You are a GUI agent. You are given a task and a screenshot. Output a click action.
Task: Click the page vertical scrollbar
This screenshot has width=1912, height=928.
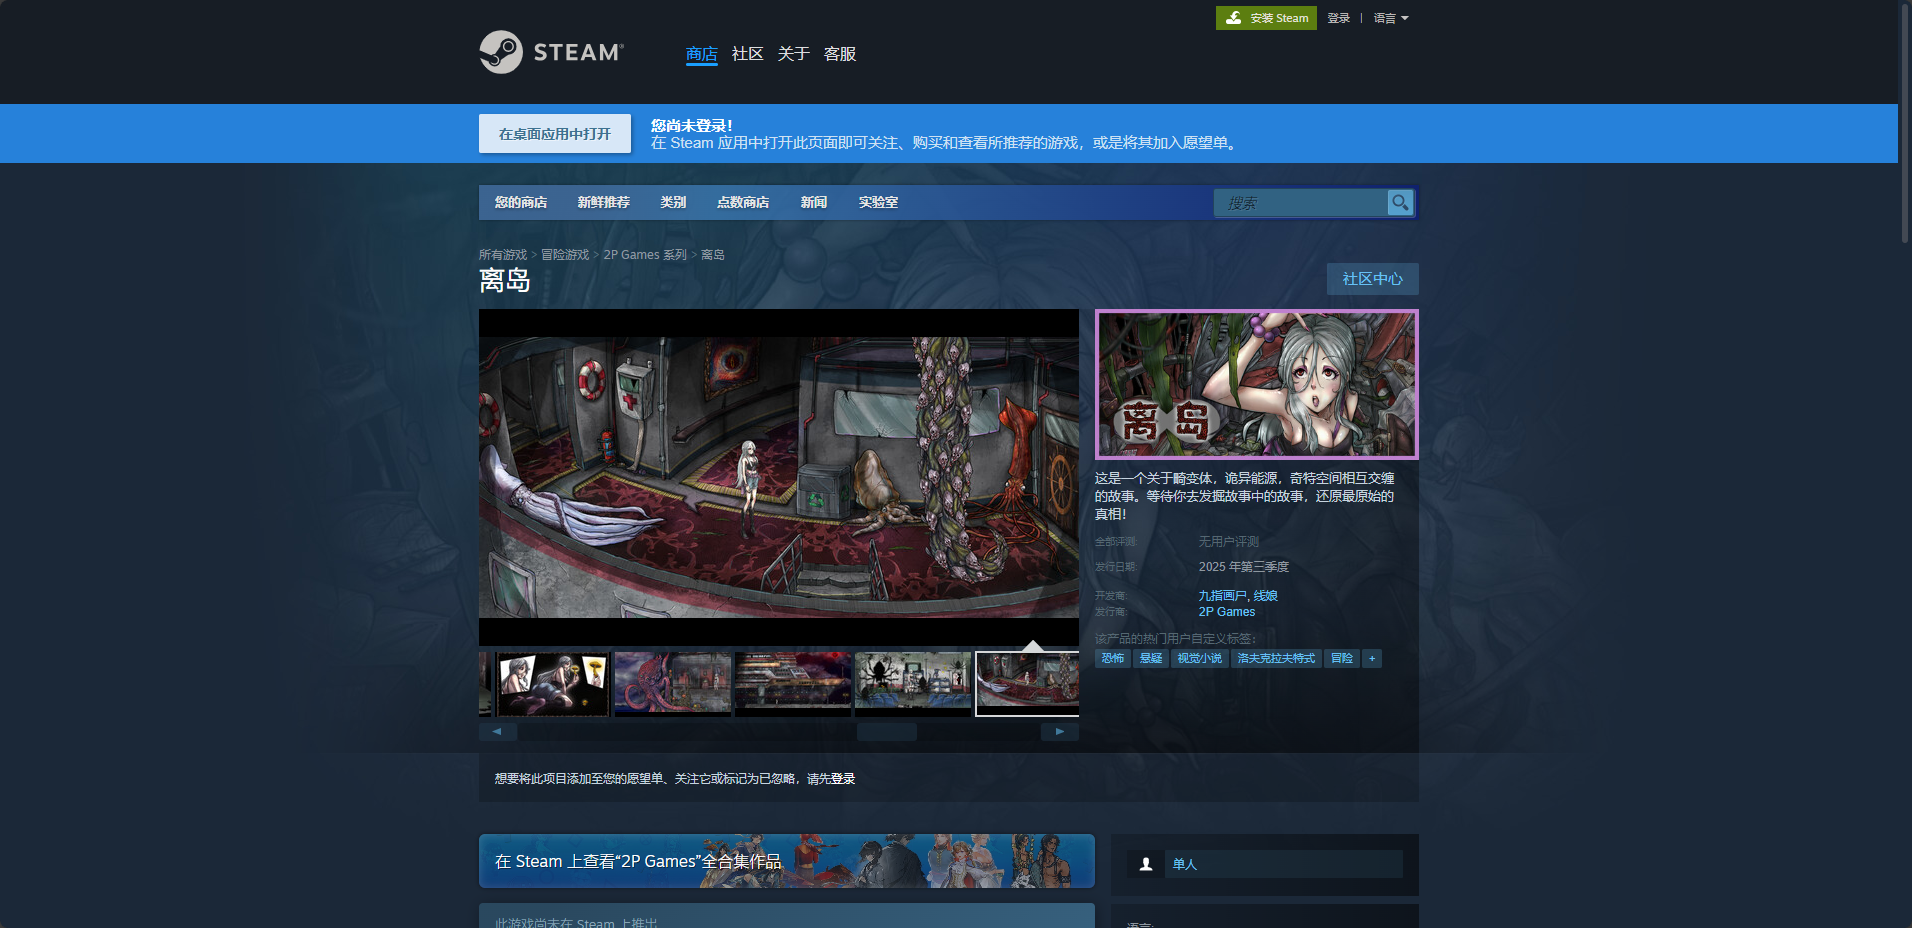[1905, 124]
